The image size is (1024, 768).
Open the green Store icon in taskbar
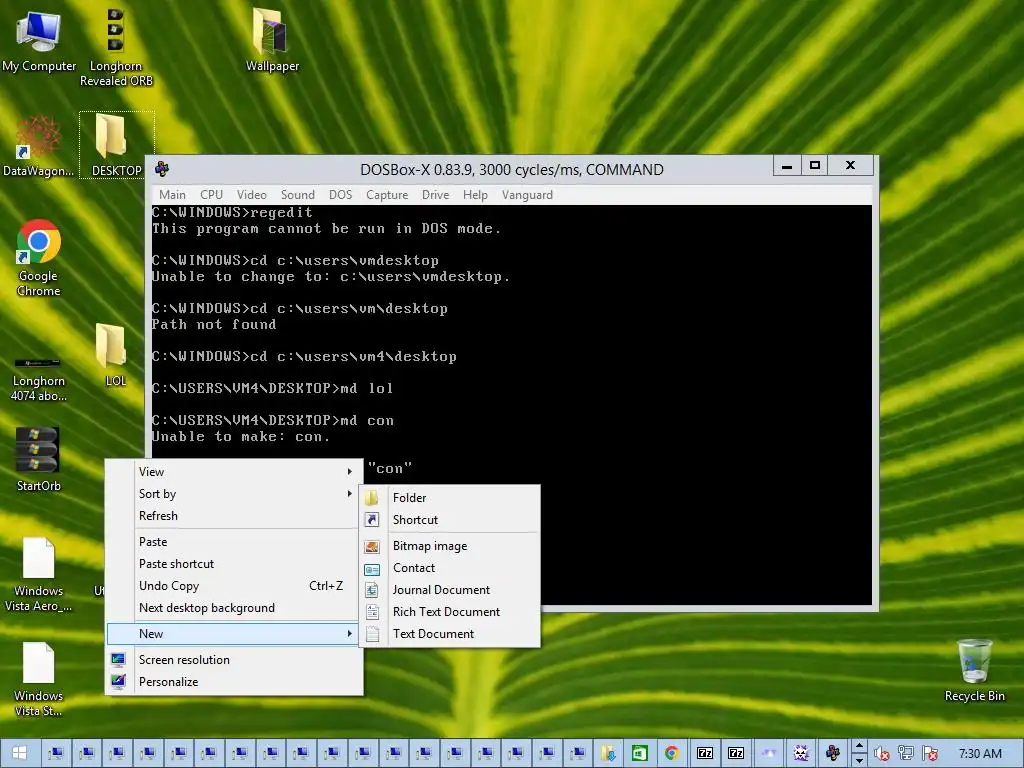tap(640, 753)
